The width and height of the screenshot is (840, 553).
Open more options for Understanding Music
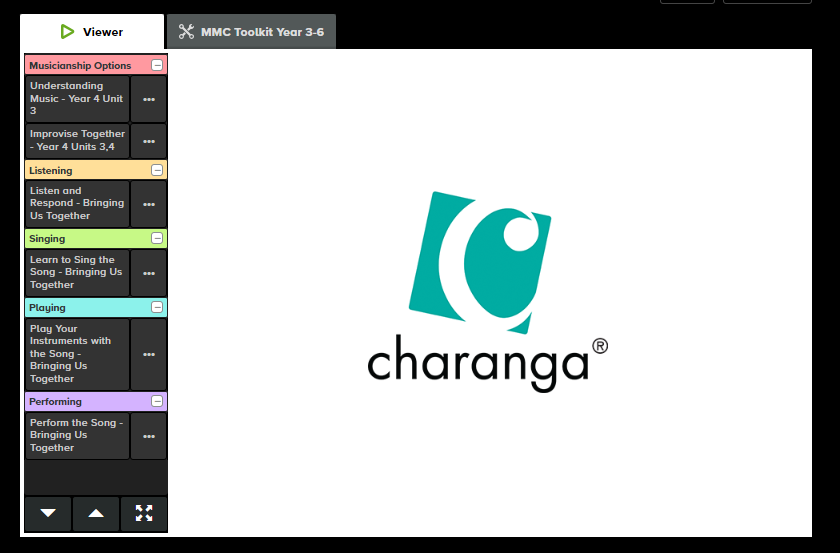pyautogui.click(x=149, y=99)
